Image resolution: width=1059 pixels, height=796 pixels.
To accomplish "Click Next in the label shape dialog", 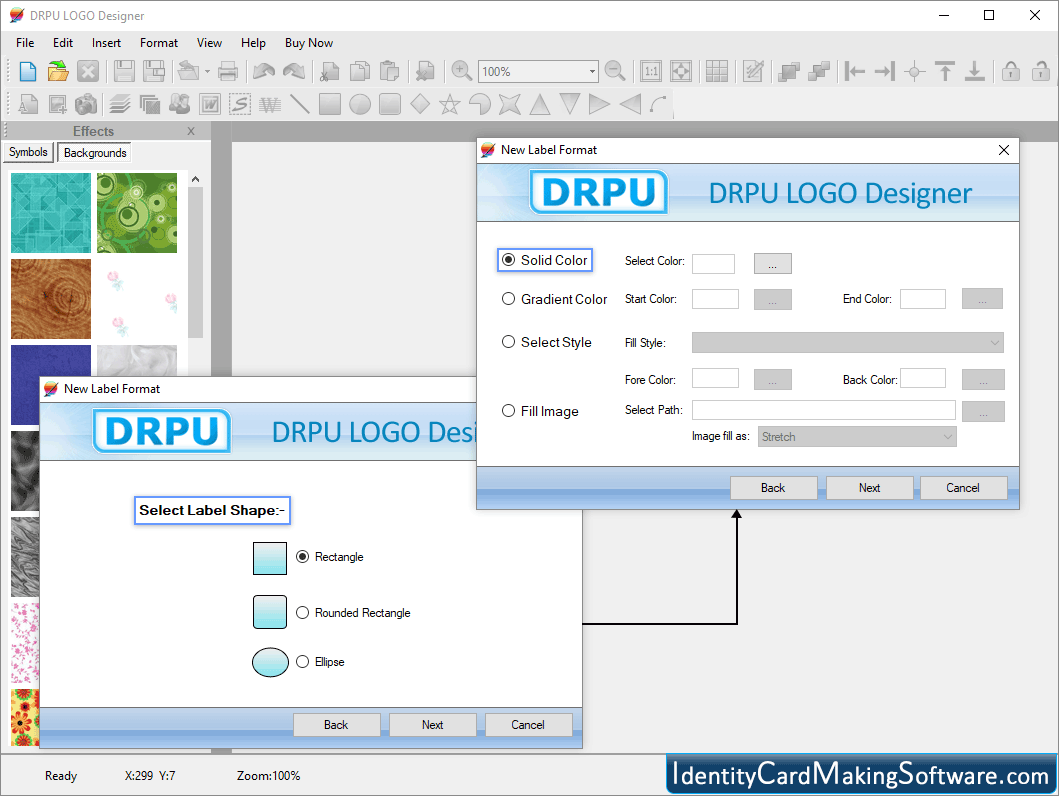I will [432, 724].
